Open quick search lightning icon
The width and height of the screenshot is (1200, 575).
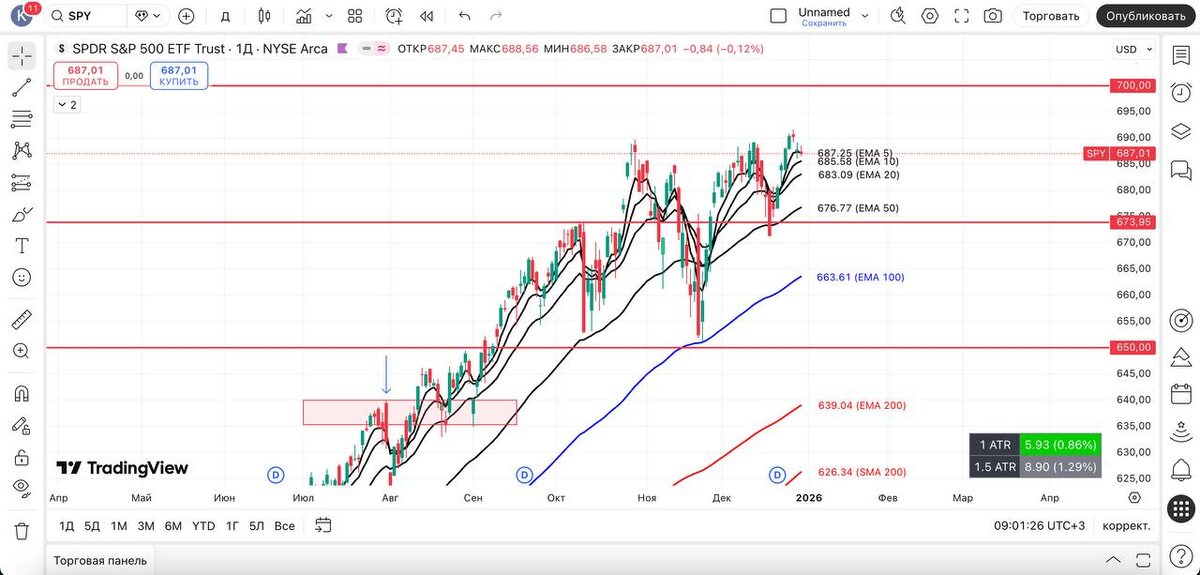(897, 16)
